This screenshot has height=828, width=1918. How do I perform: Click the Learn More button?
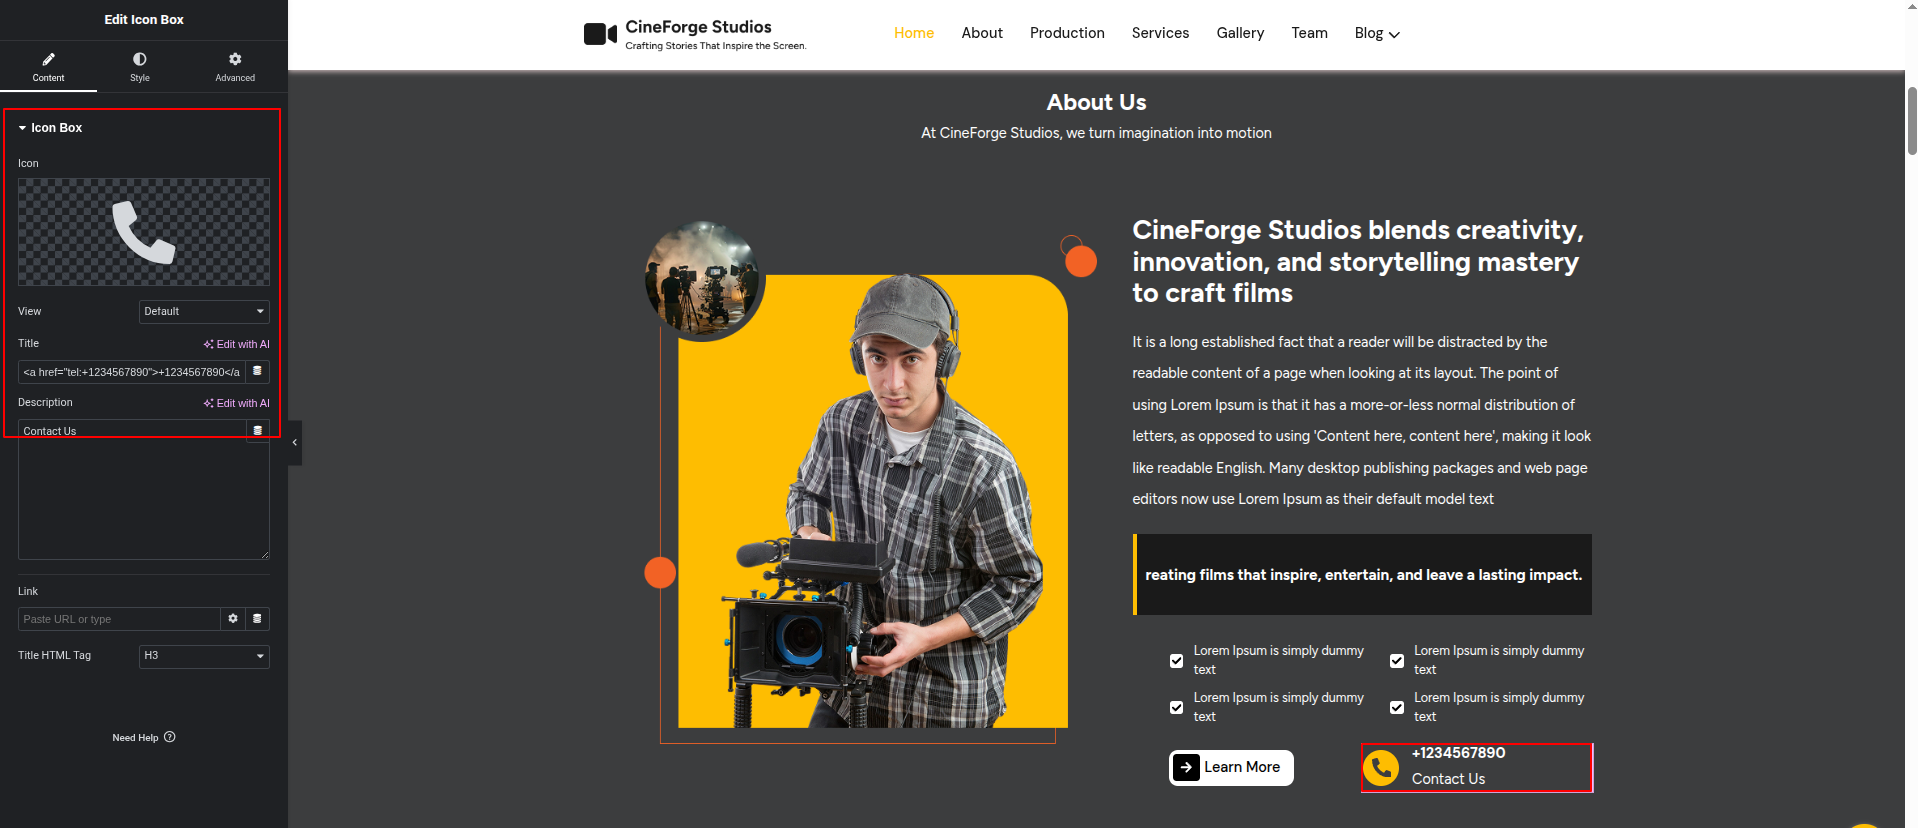coord(1231,767)
